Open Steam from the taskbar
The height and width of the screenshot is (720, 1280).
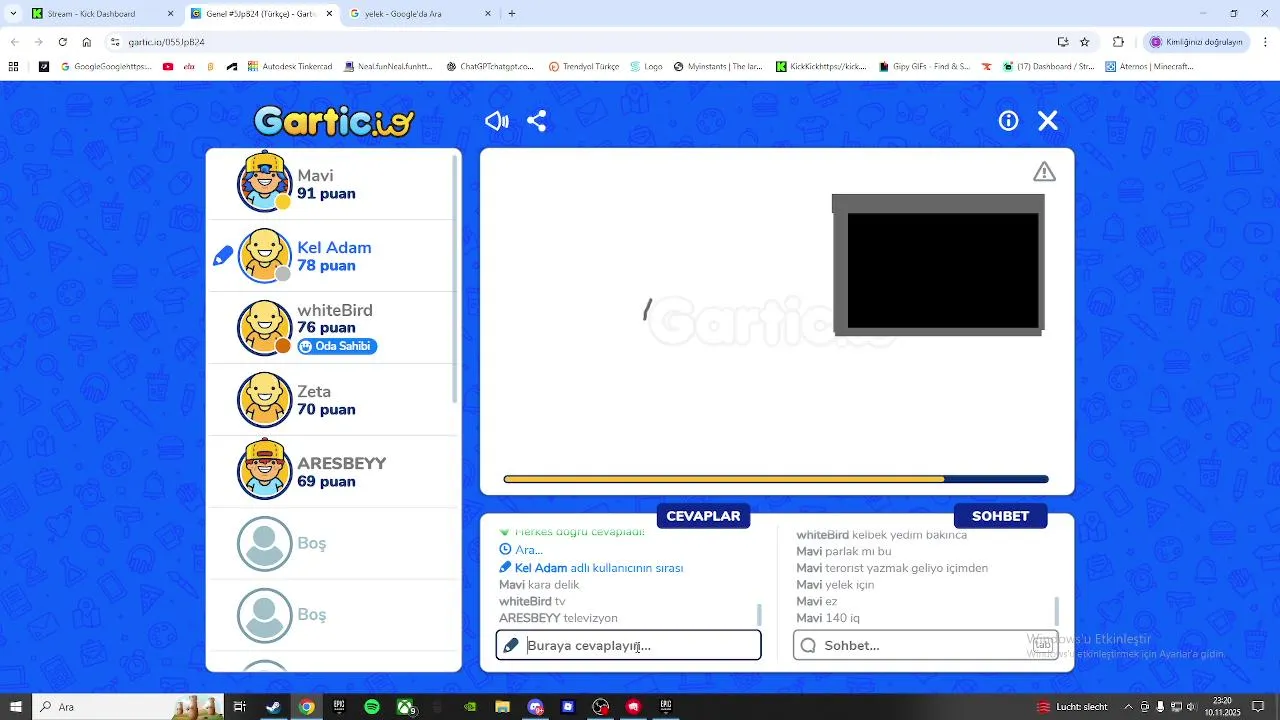click(x=272, y=707)
